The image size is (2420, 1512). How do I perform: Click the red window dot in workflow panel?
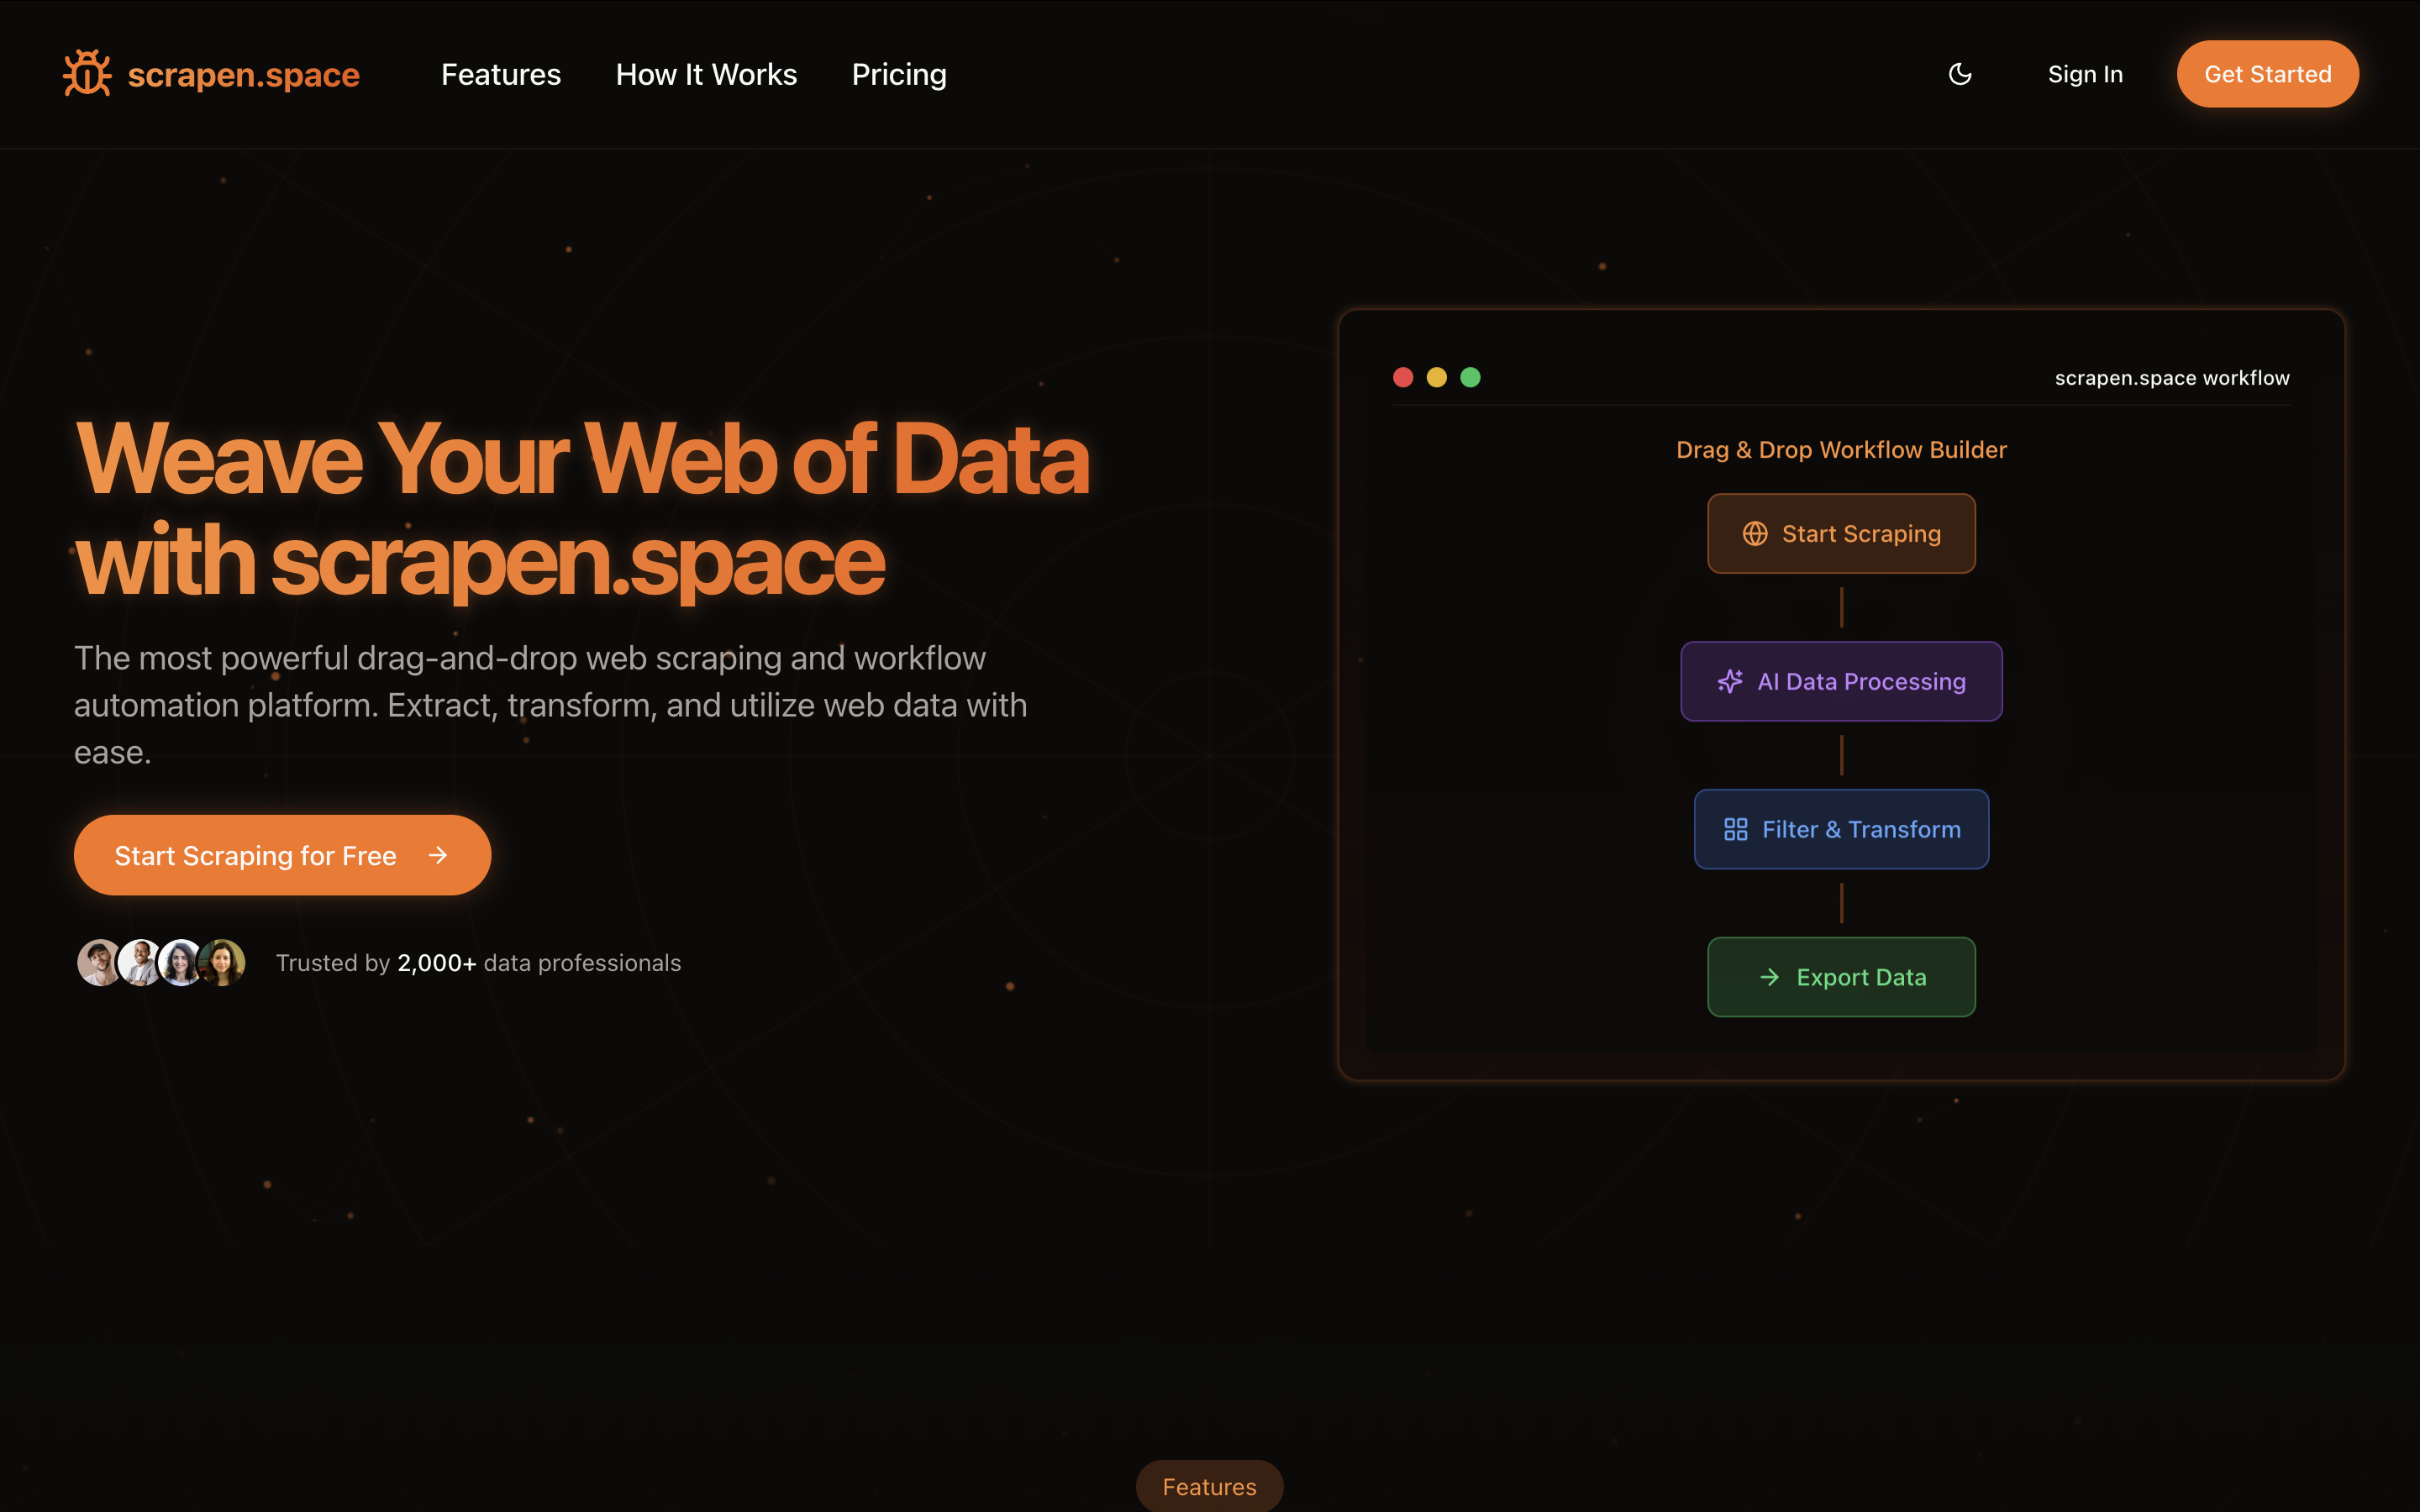click(x=1403, y=377)
